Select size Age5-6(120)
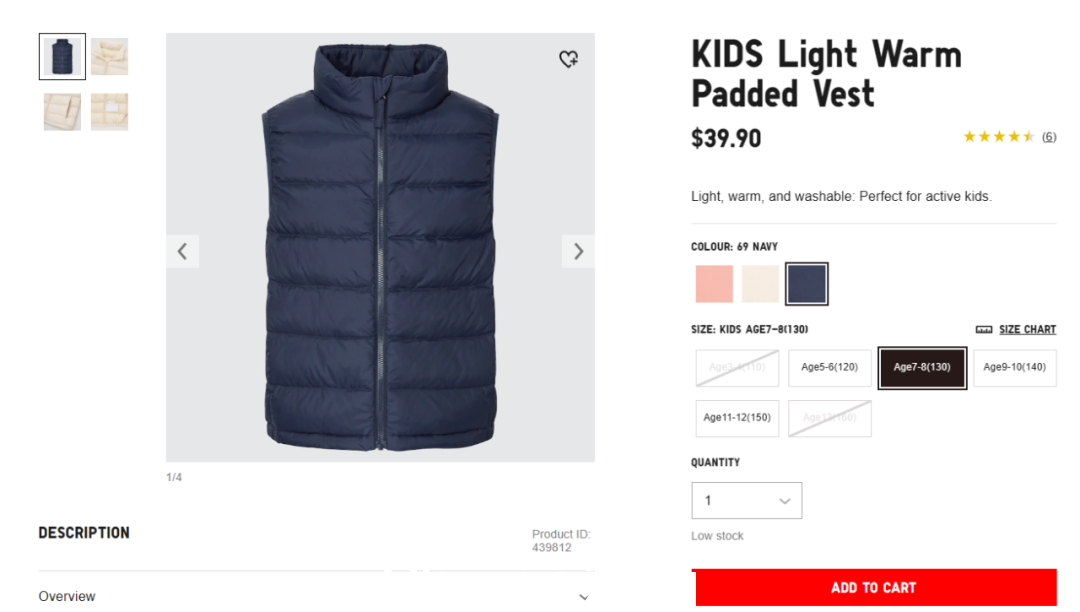Screen dimensions: 1080x612 (x=829, y=368)
